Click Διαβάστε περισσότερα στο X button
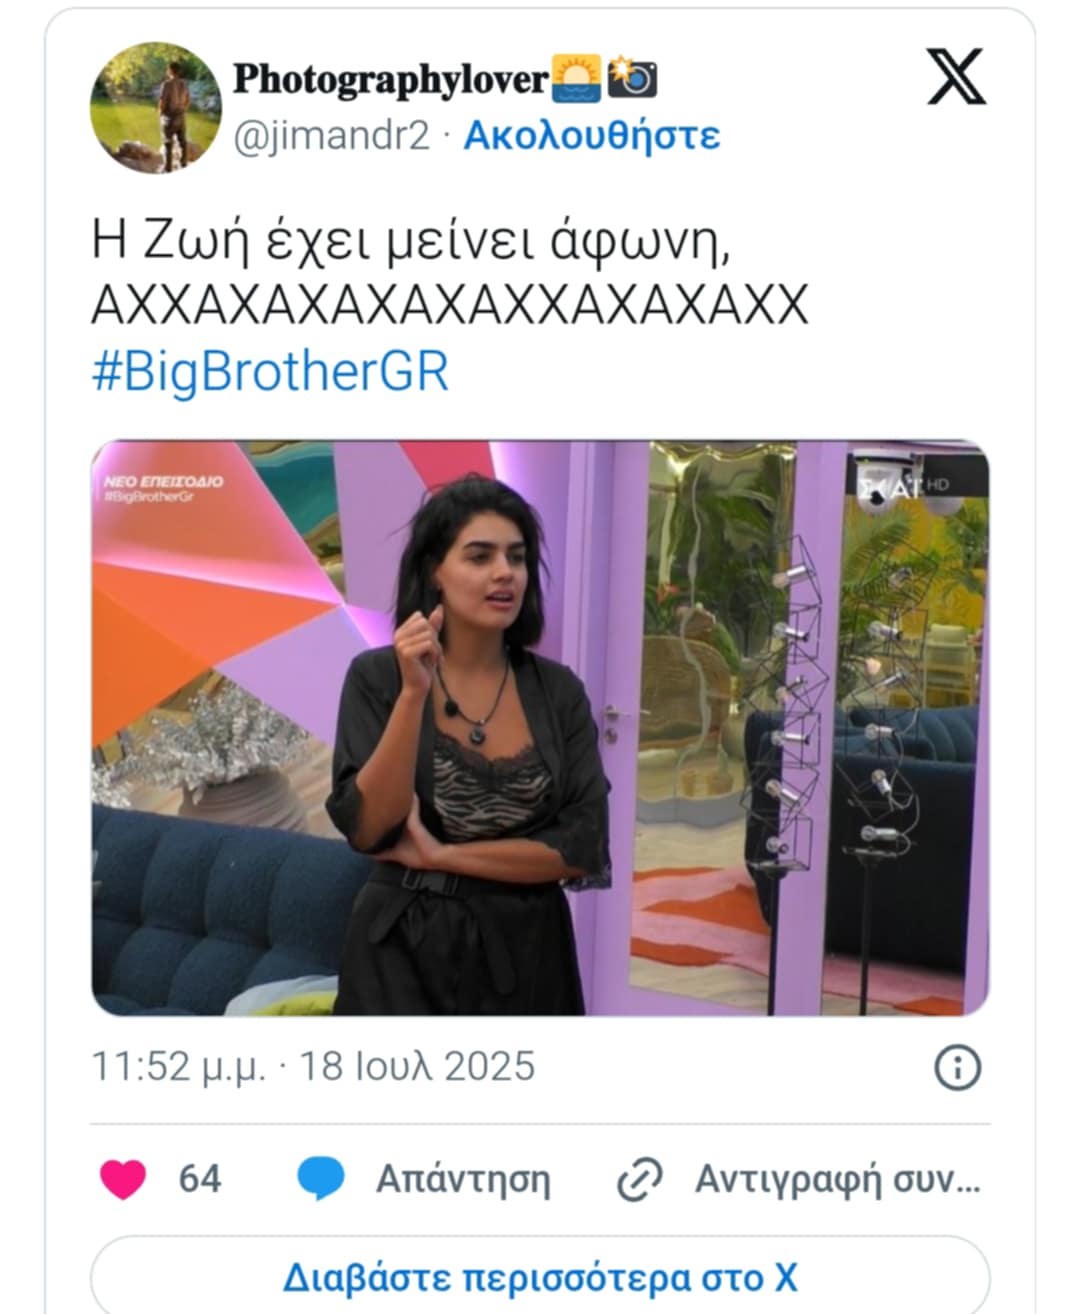 540,1277
